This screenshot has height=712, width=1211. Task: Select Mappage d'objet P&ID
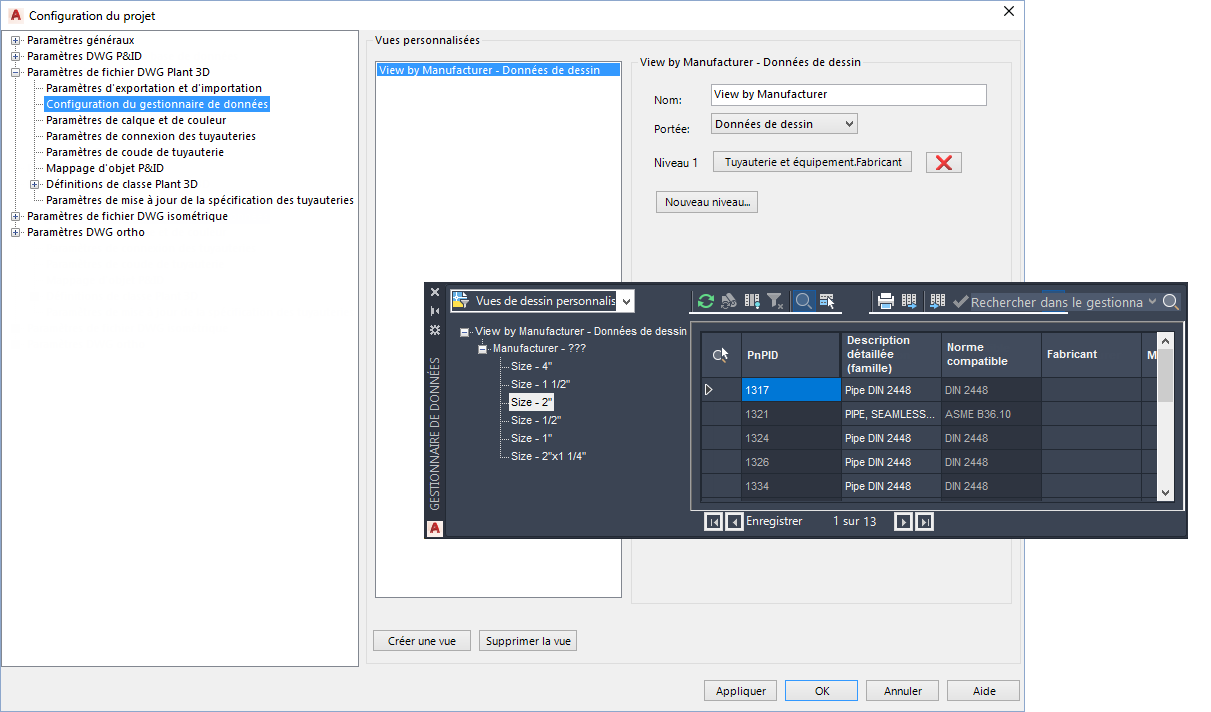105,168
